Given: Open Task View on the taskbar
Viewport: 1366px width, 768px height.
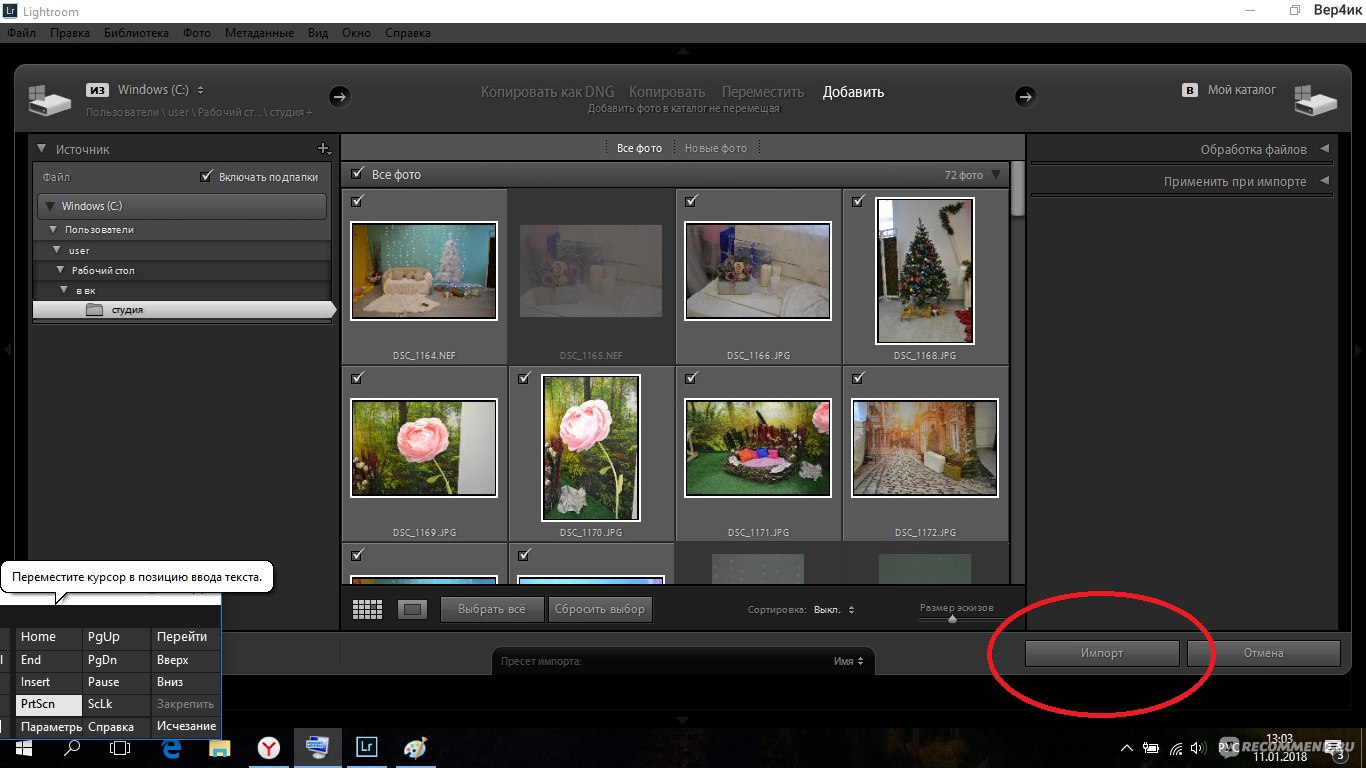Looking at the screenshot, I should [120, 747].
